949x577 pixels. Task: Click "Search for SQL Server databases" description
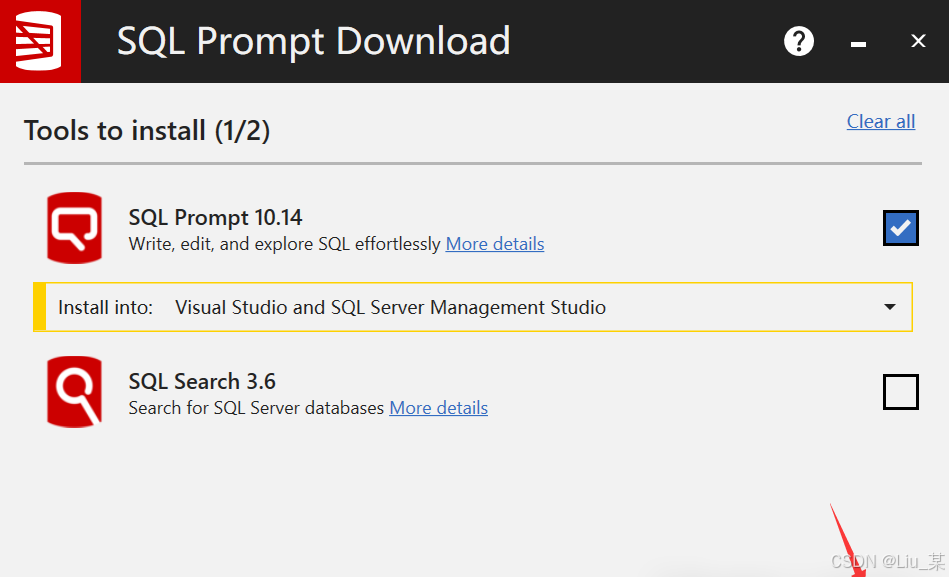pos(256,408)
